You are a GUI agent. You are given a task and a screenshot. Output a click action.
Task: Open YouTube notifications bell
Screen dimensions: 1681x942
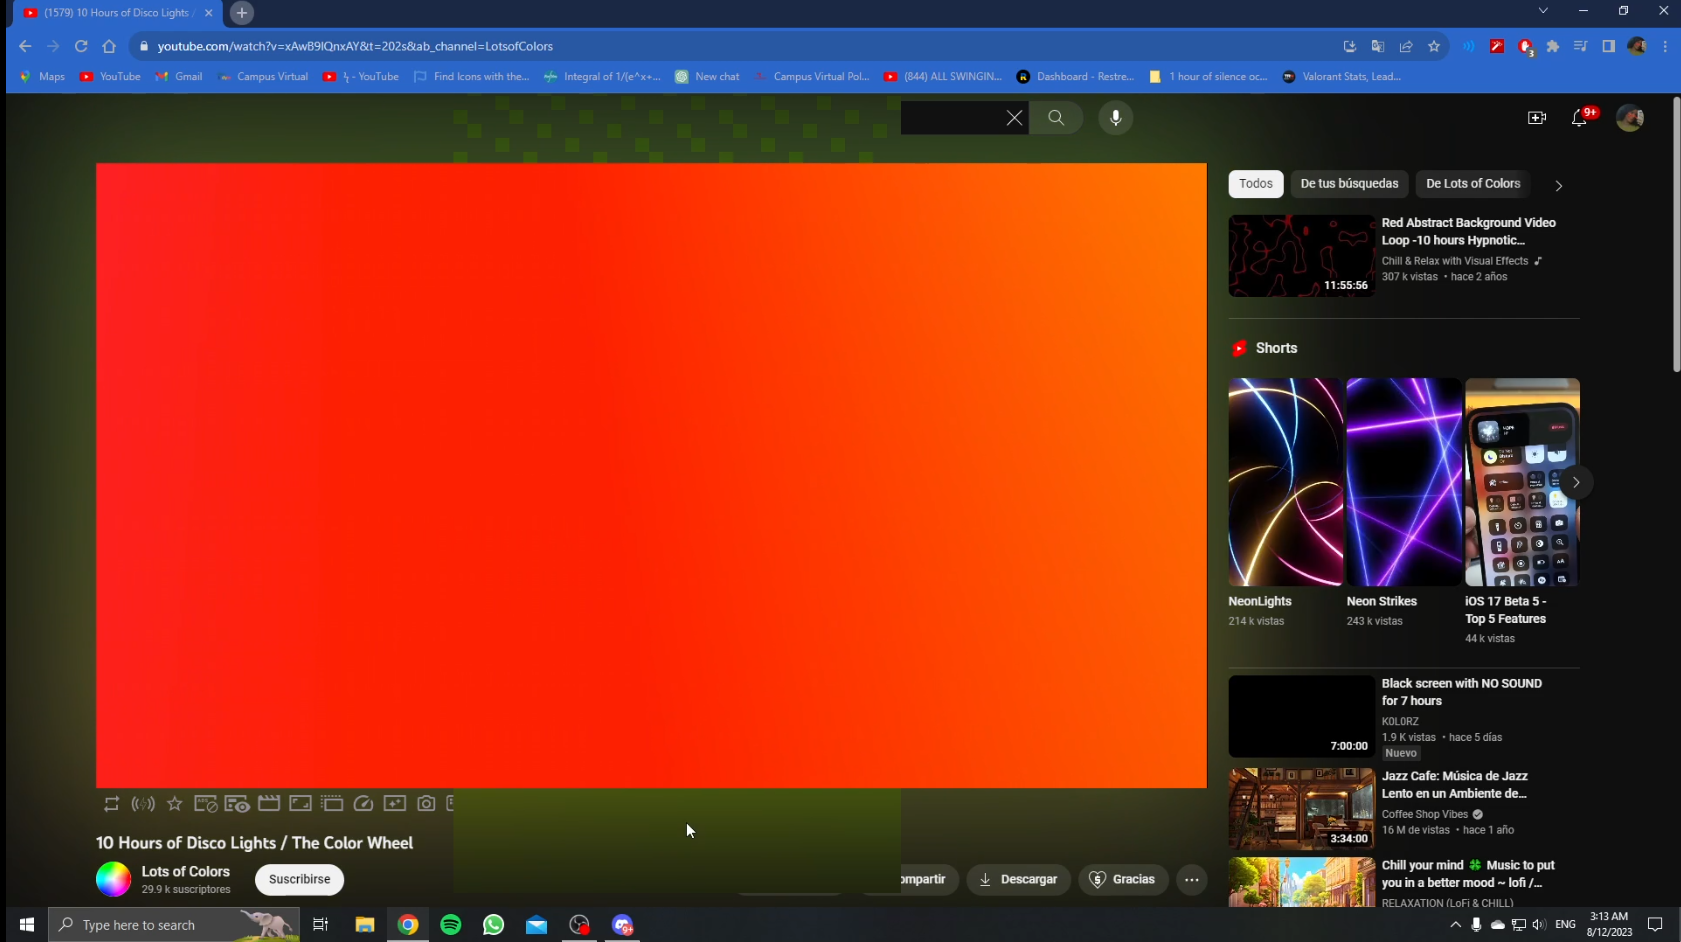pyautogui.click(x=1579, y=118)
